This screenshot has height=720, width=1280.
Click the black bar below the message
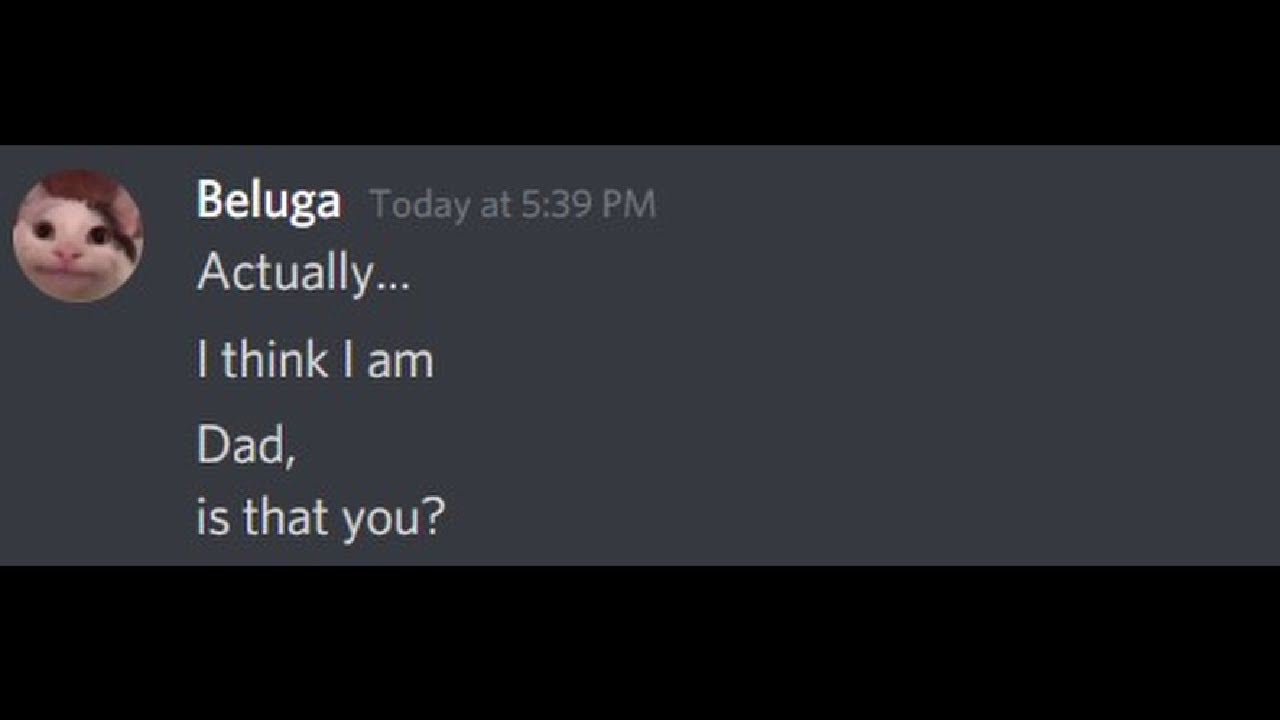tap(640, 642)
